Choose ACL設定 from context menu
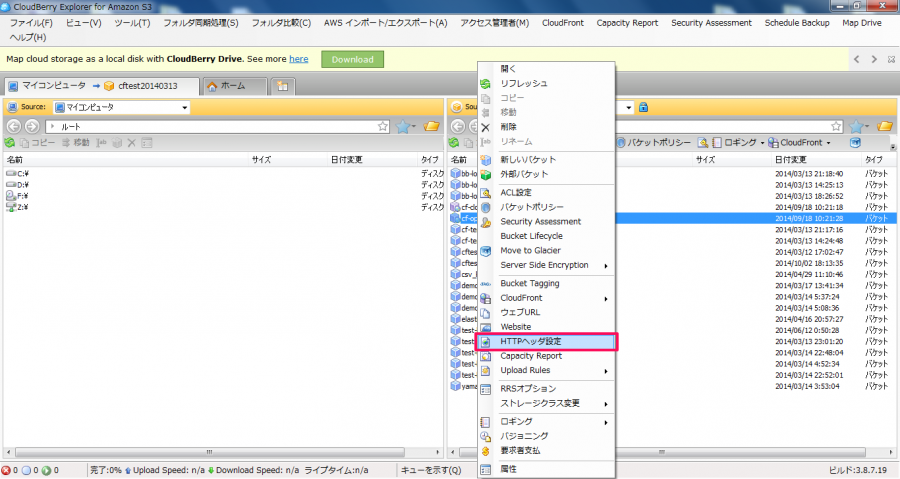Screen dimensions: 900x479 click(x=548, y=192)
